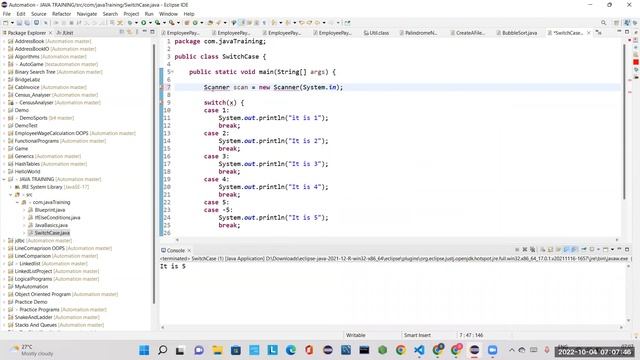Collapse the JAVA TRAINING project node
The image size is (640, 360).
4,179
